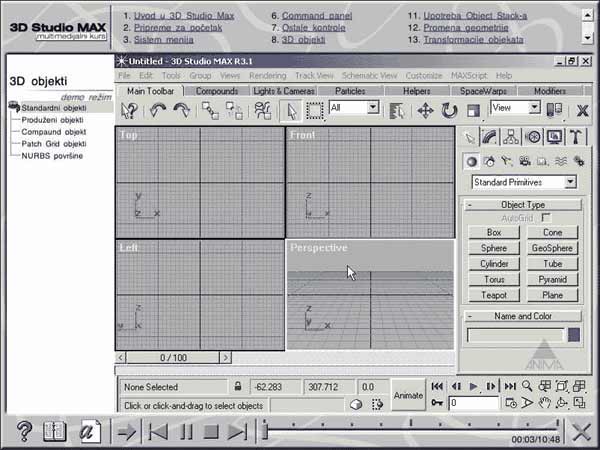
Task: Open the Priprema za početak lesson link
Action: [178, 28]
